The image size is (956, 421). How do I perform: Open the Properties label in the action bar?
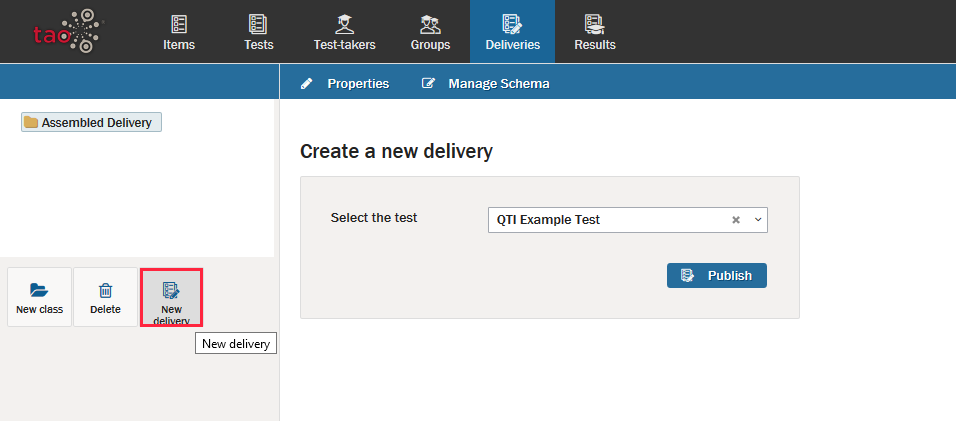click(357, 84)
